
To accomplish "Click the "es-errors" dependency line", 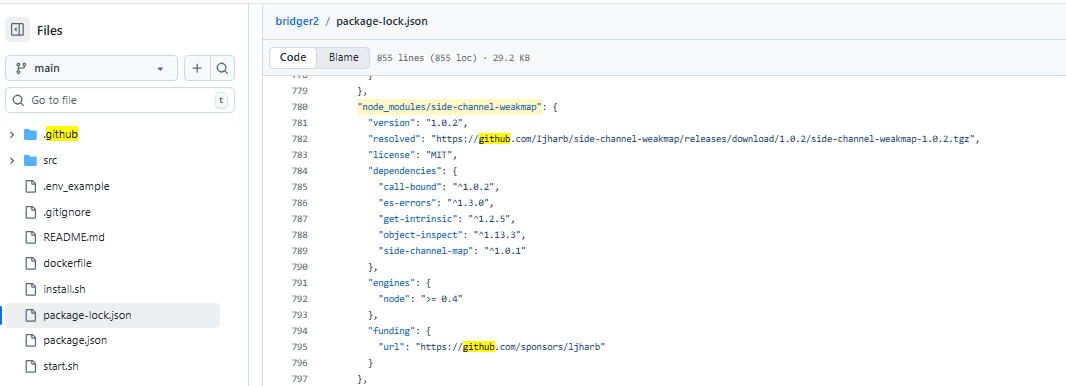I will (436, 203).
